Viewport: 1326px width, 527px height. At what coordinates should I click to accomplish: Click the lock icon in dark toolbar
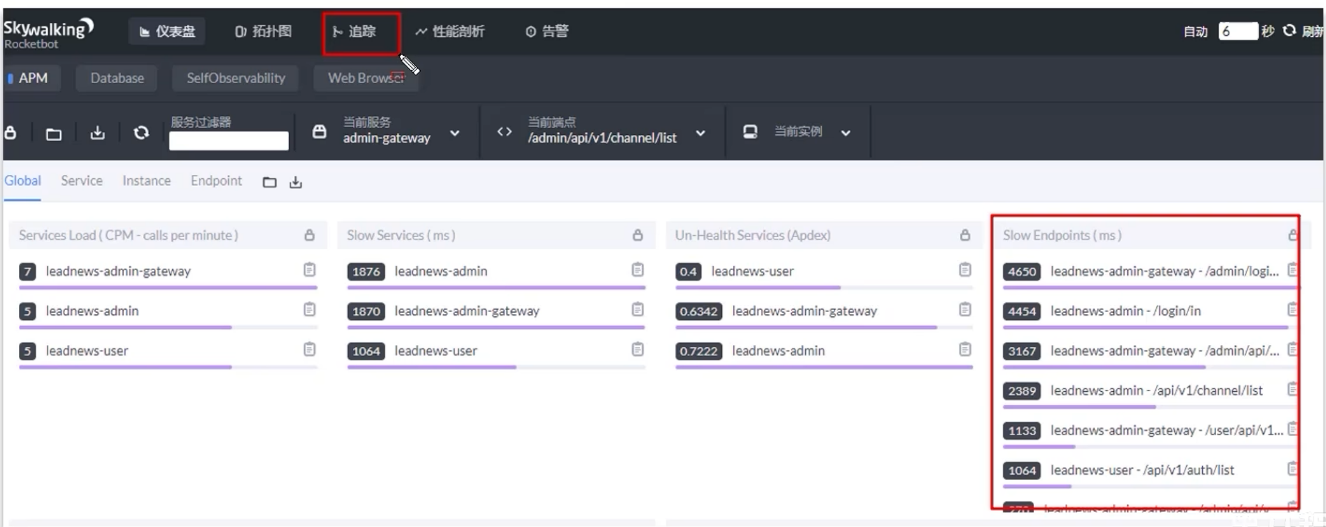tap(10, 133)
